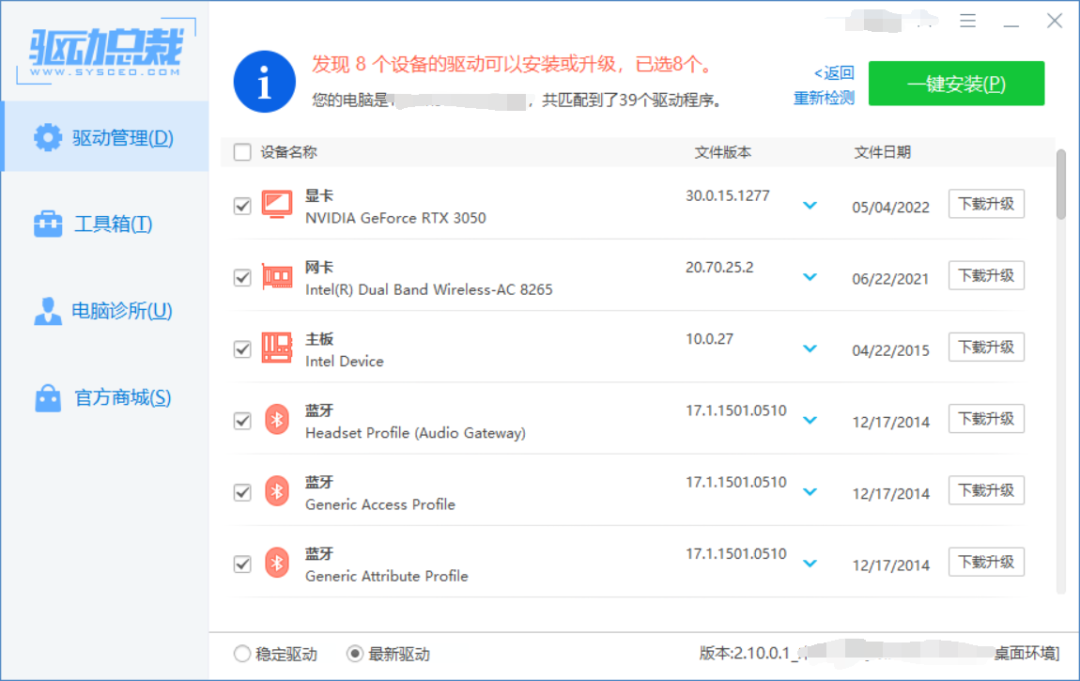Select the 稳定驱动 radio button
This screenshot has width=1080, height=681.
point(242,654)
